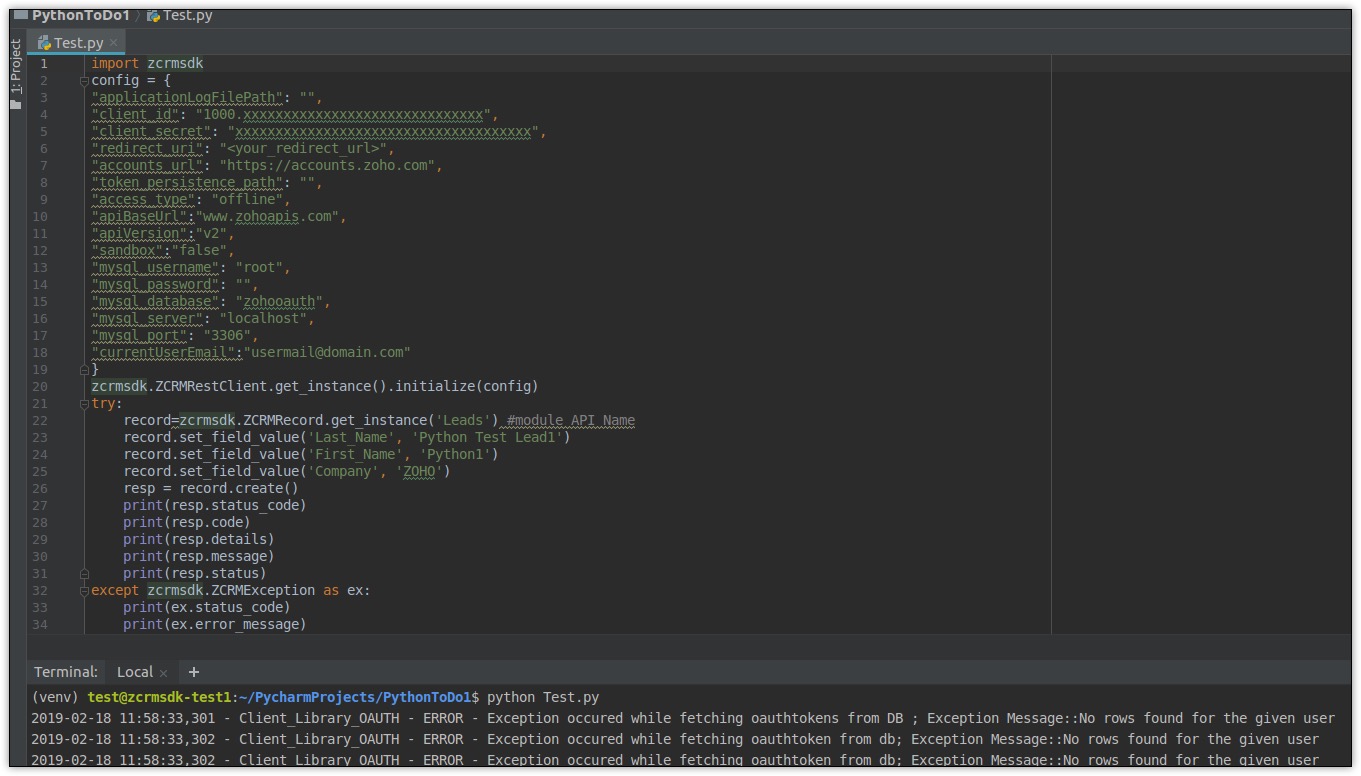Click the "client_id" key in config
1361x776 pixels.
135,114
